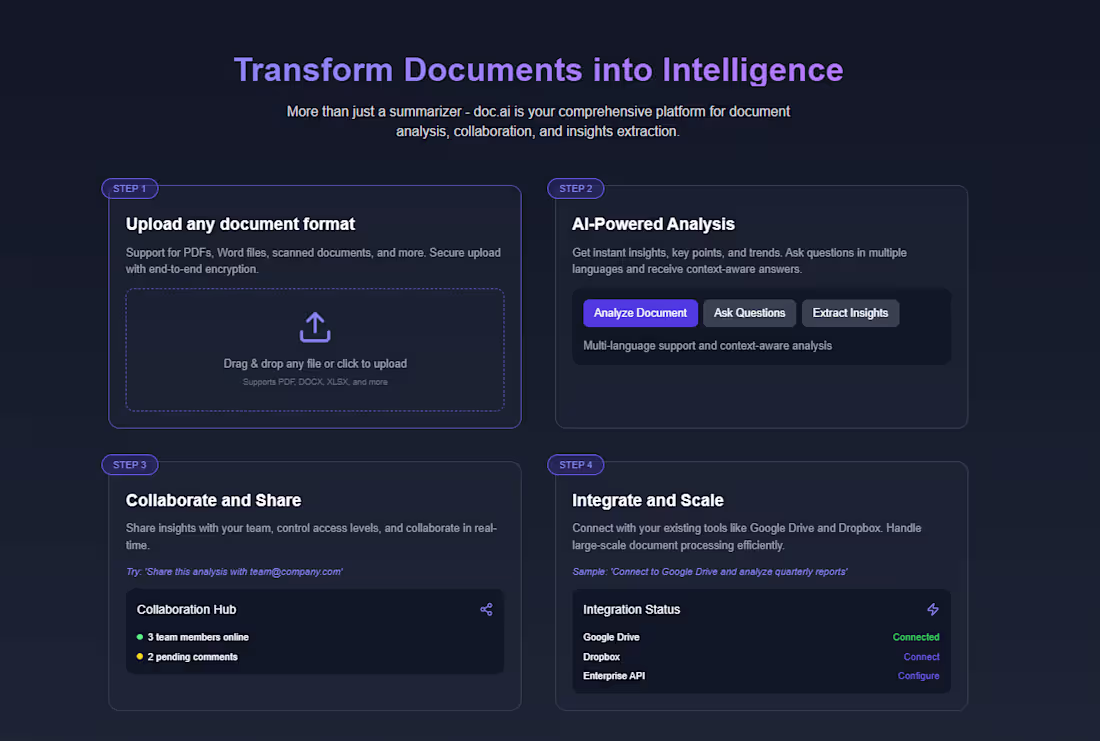Click the Connected status for Google Drive

pyautogui.click(x=915, y=637)
